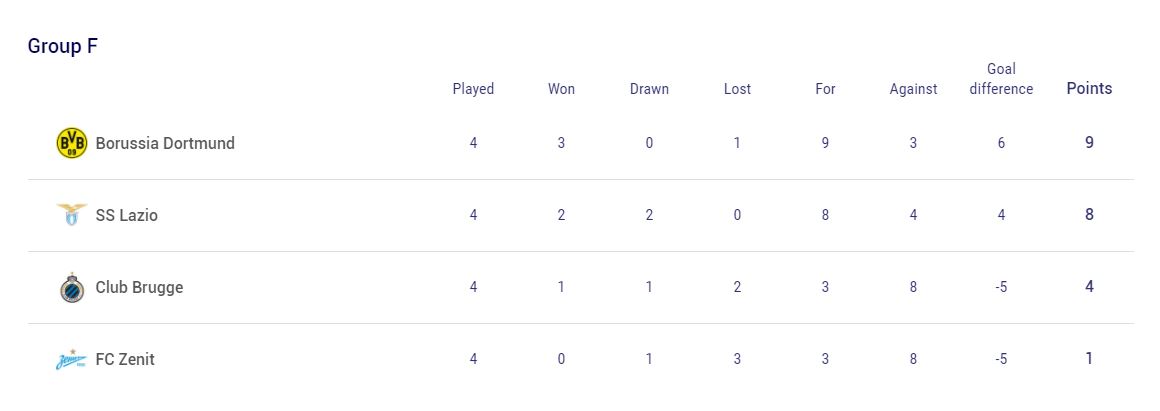
Task: Click the Borussia Dortmund club crest
Action: 72,143
